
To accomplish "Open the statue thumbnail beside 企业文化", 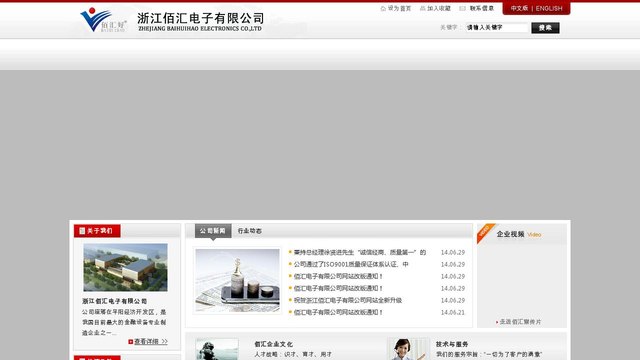I will pos(217,349).
